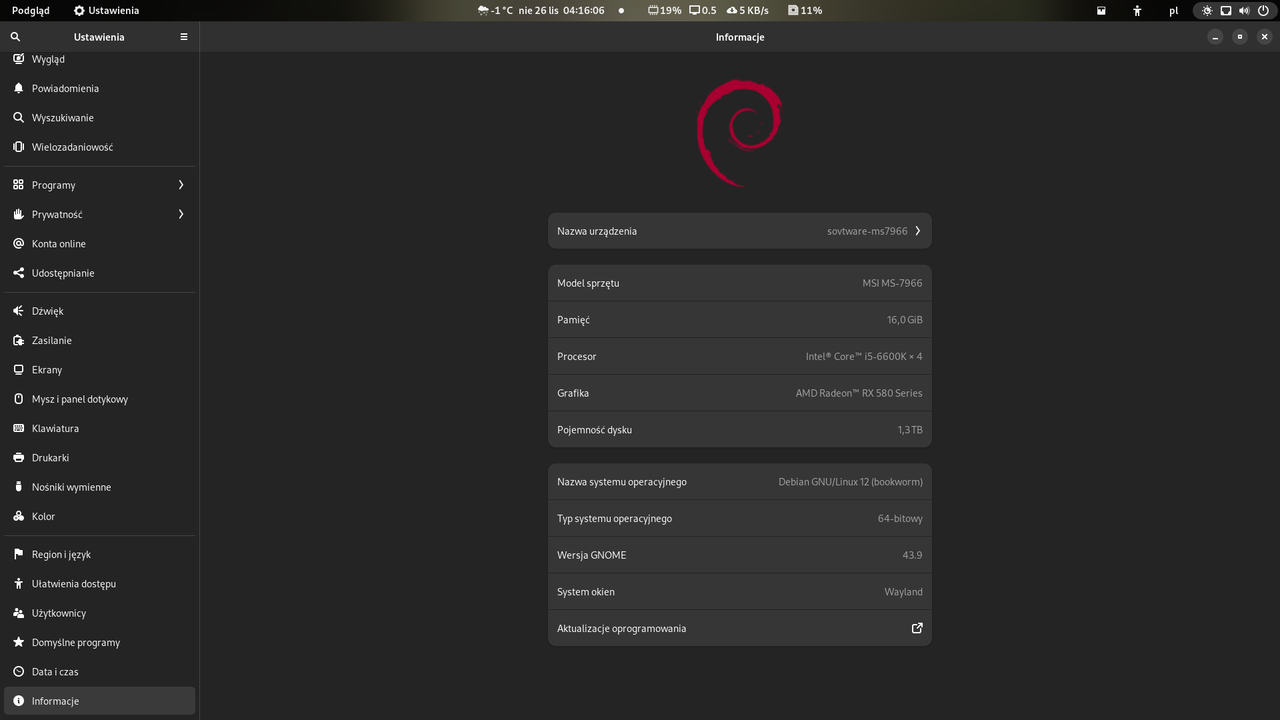
Task: Click the 1,3 TB disk capacity value
Action: coord(910,430)
